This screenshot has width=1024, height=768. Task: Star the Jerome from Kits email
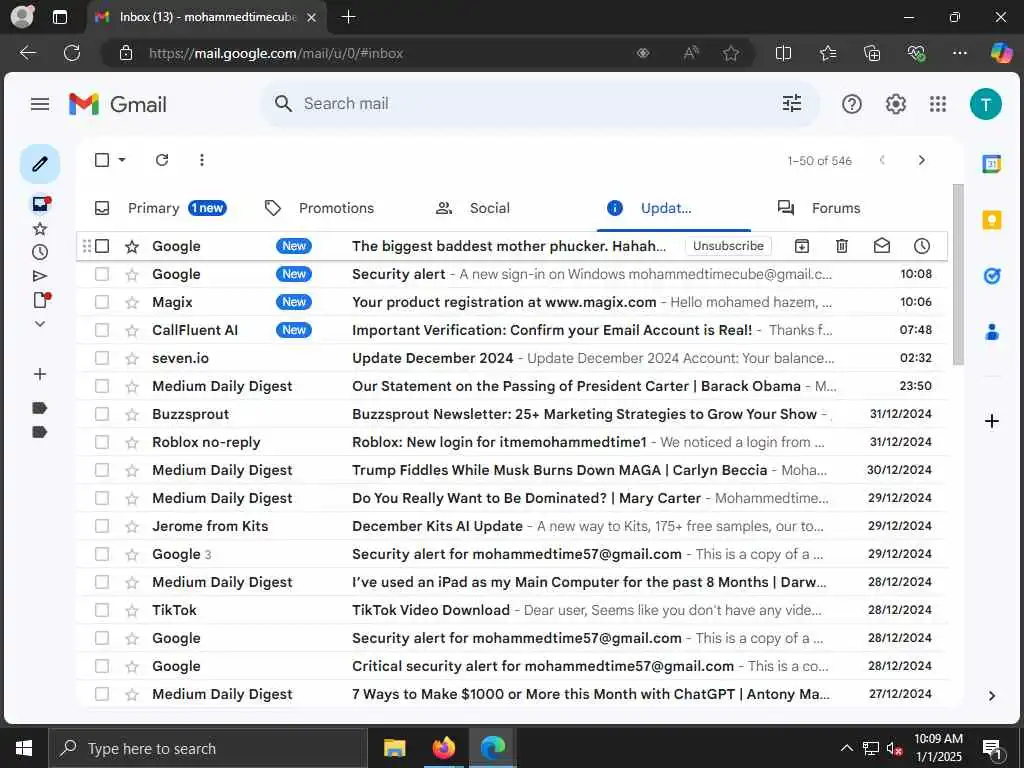(x=132, y=526)
